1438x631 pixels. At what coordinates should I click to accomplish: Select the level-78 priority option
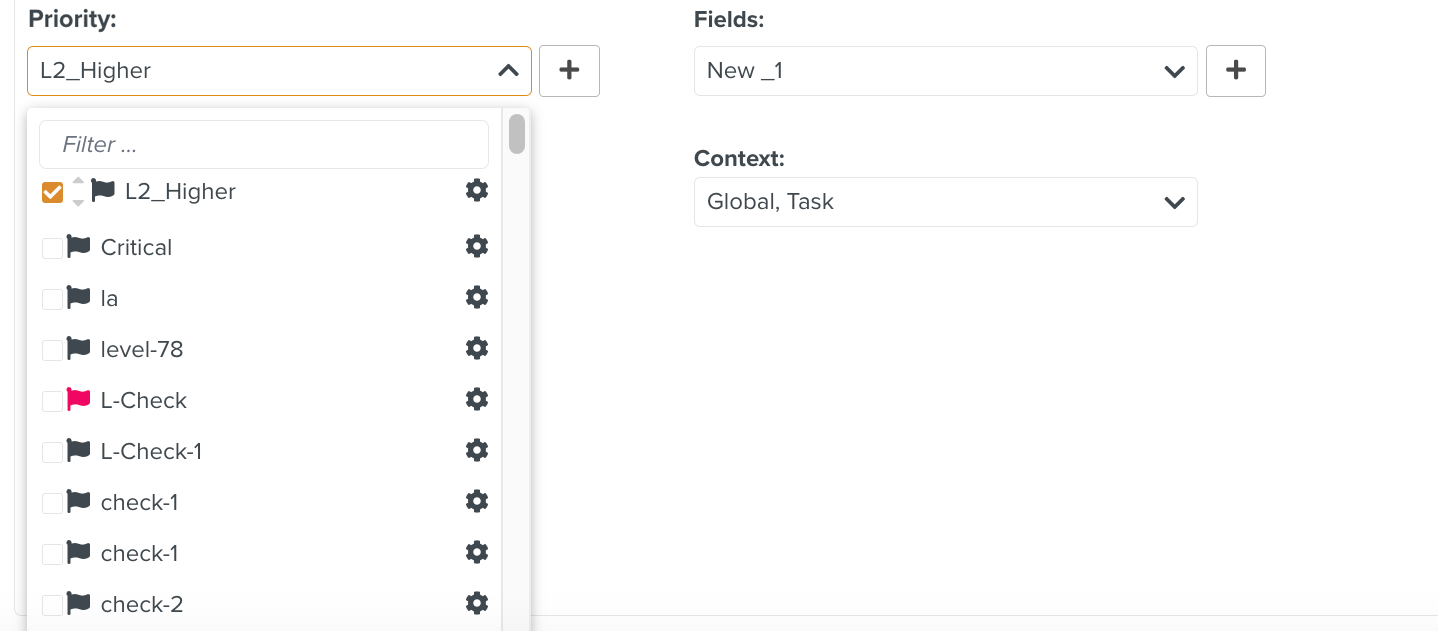coord(142,349)
